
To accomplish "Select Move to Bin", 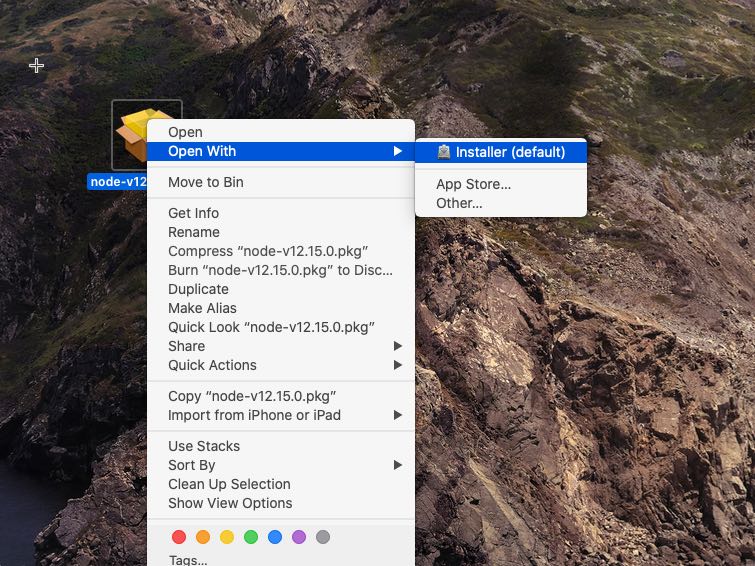I will [x=281, y=182].
